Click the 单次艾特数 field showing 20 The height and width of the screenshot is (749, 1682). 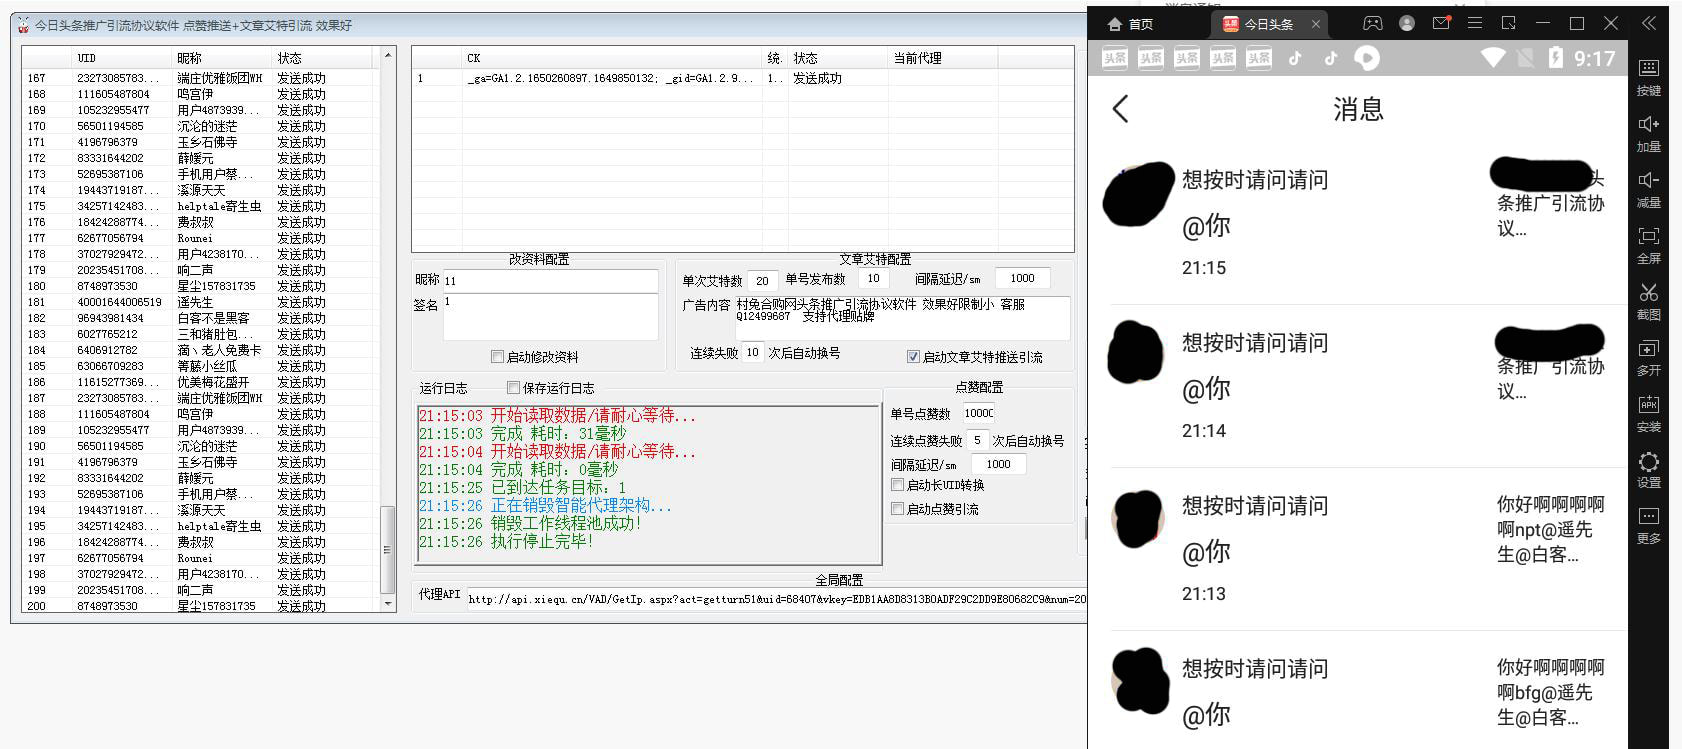point(762,281)
